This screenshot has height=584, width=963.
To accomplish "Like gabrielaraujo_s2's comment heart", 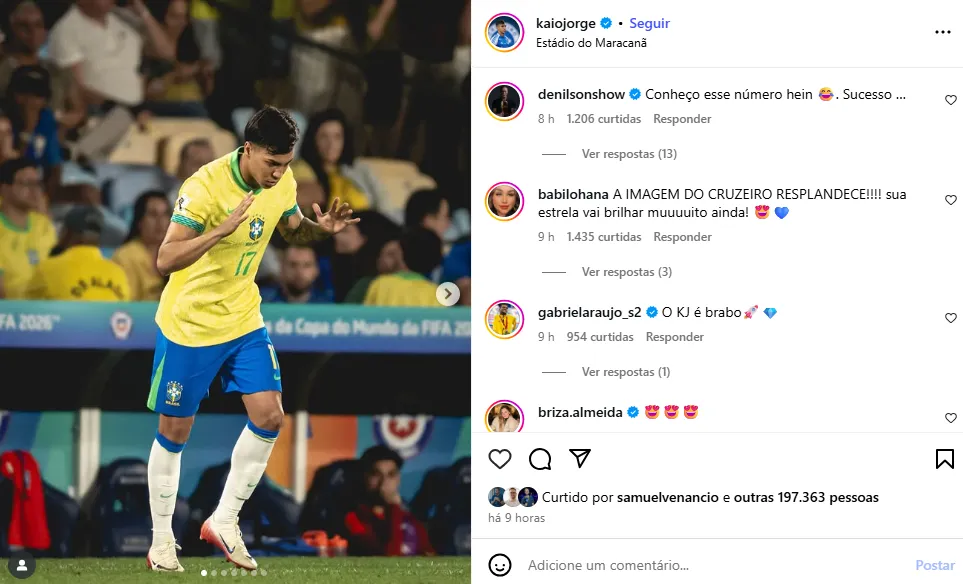I will [951, 318].
